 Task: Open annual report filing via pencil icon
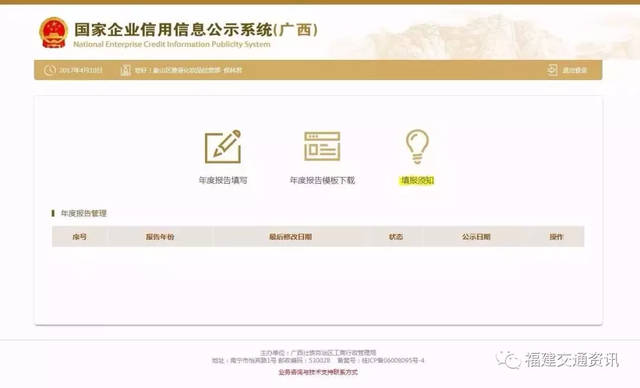pos(223,146)
